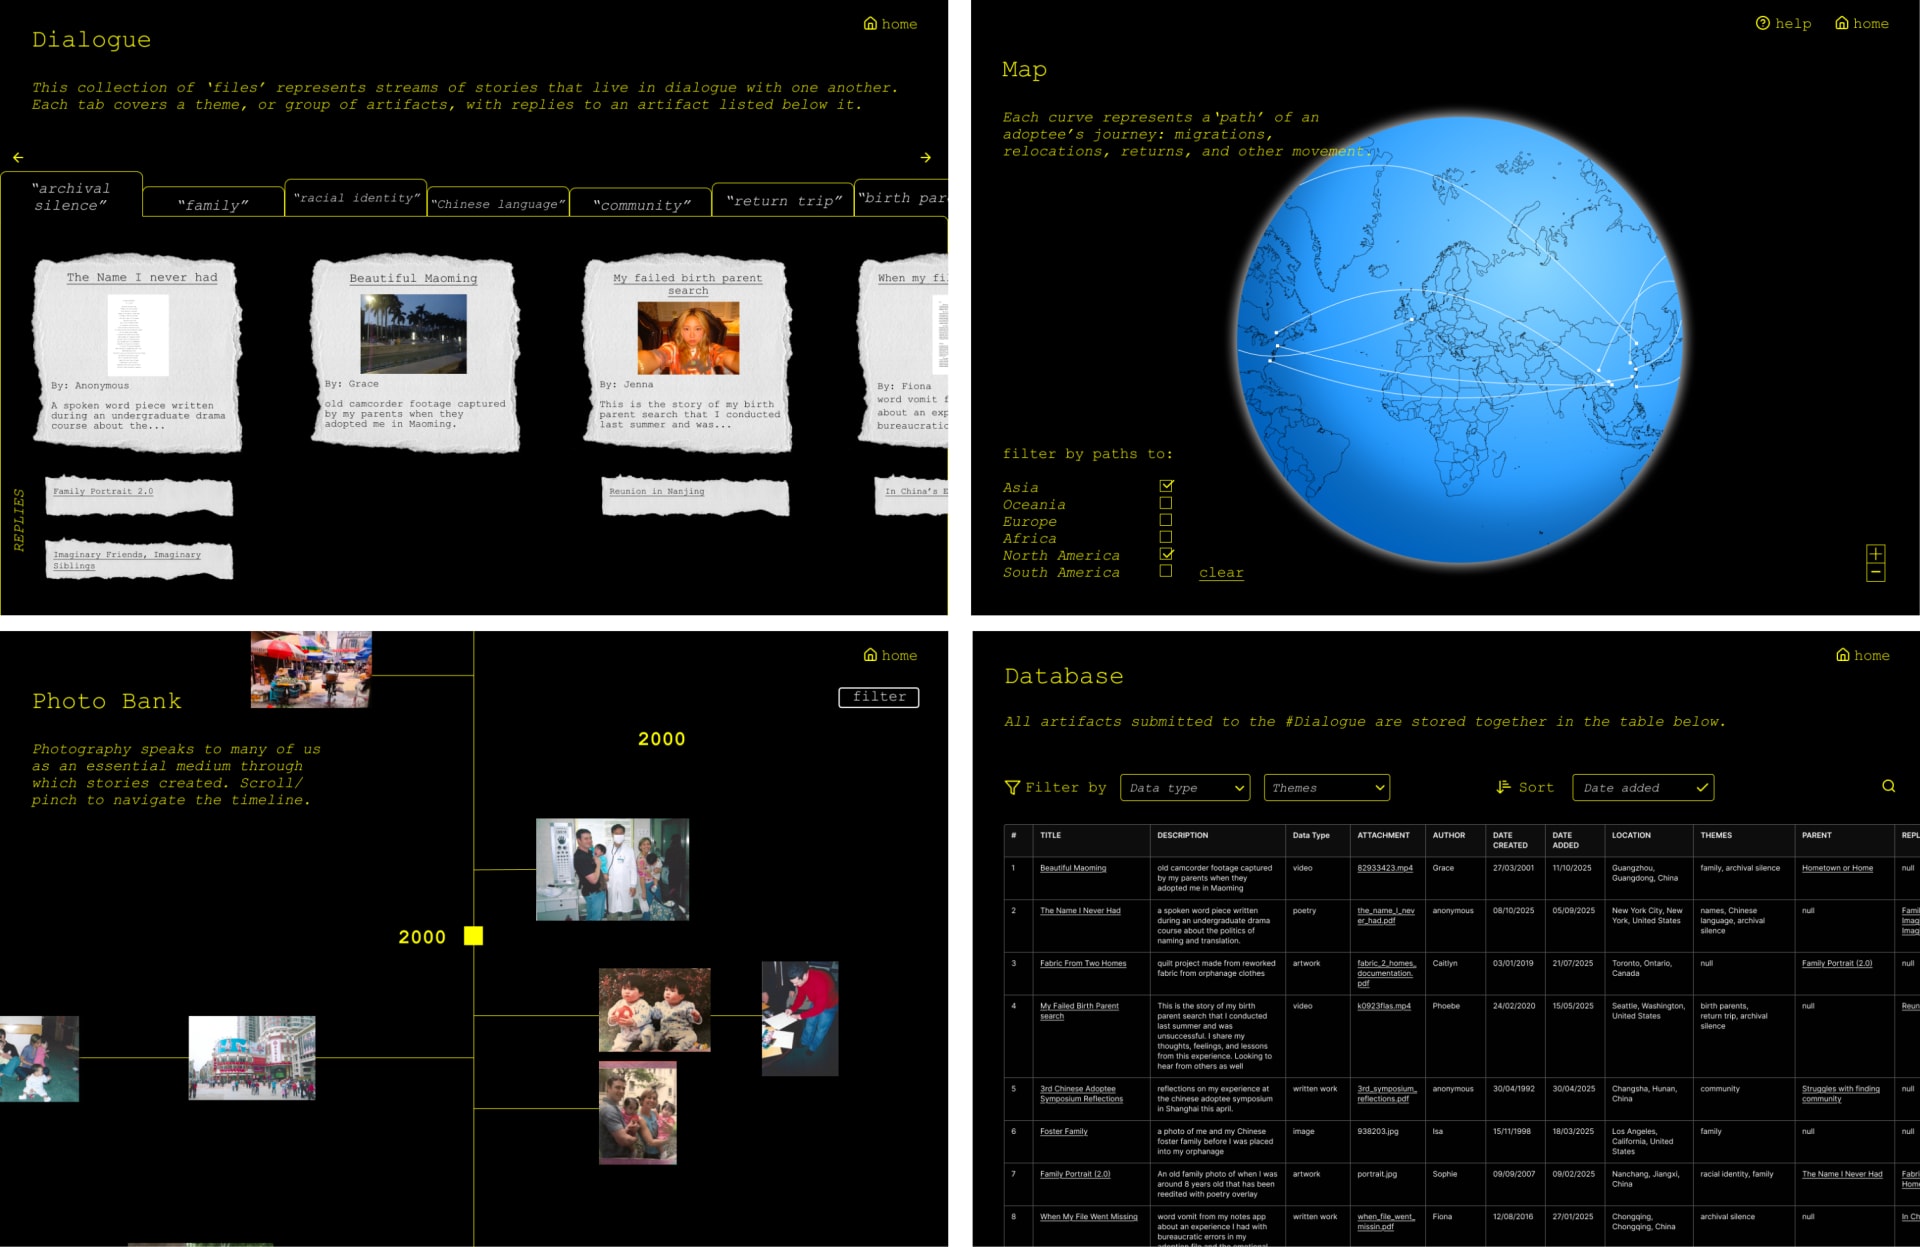Open the Hometown or Home parent link
This screenshot has height=1247, width=1920.
click(x=1837, y=868)
